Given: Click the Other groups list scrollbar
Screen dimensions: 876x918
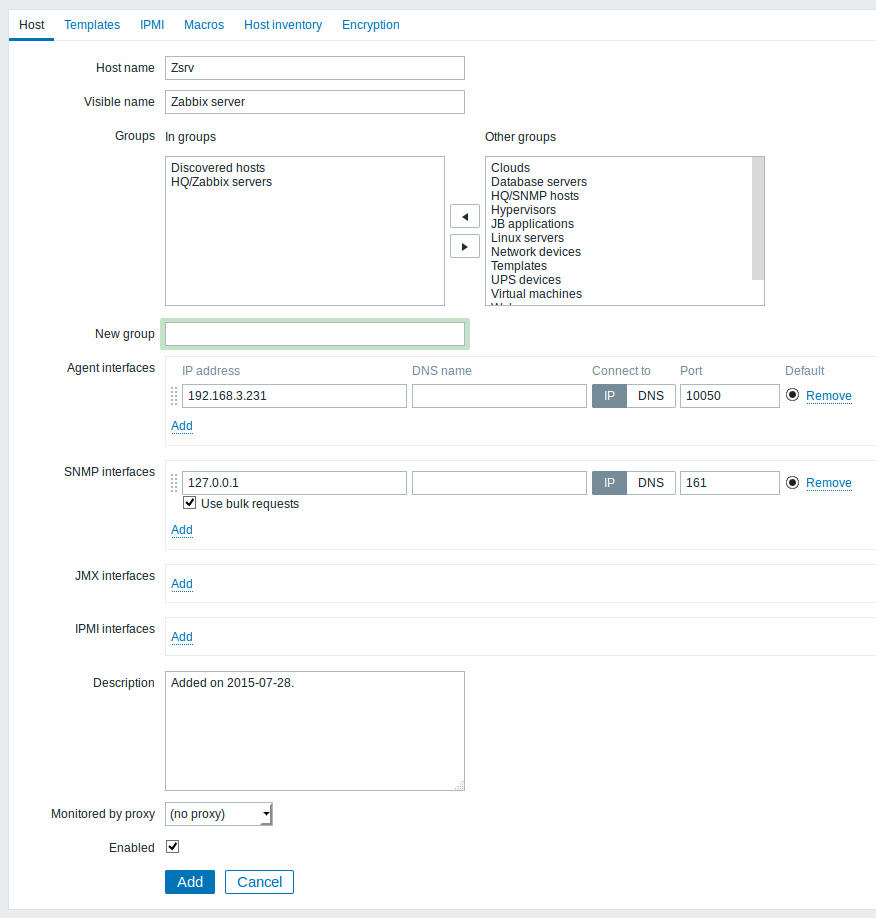Looking at the screenshot, I should pyautogui.click(x=758, y=218).
